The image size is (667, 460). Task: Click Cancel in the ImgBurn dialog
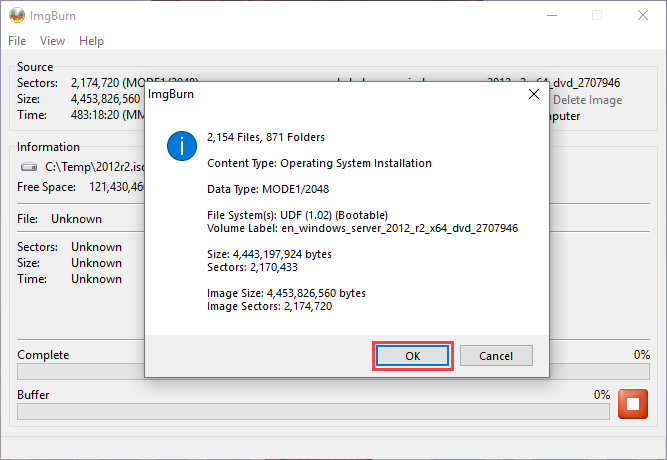tap(496, 356)
